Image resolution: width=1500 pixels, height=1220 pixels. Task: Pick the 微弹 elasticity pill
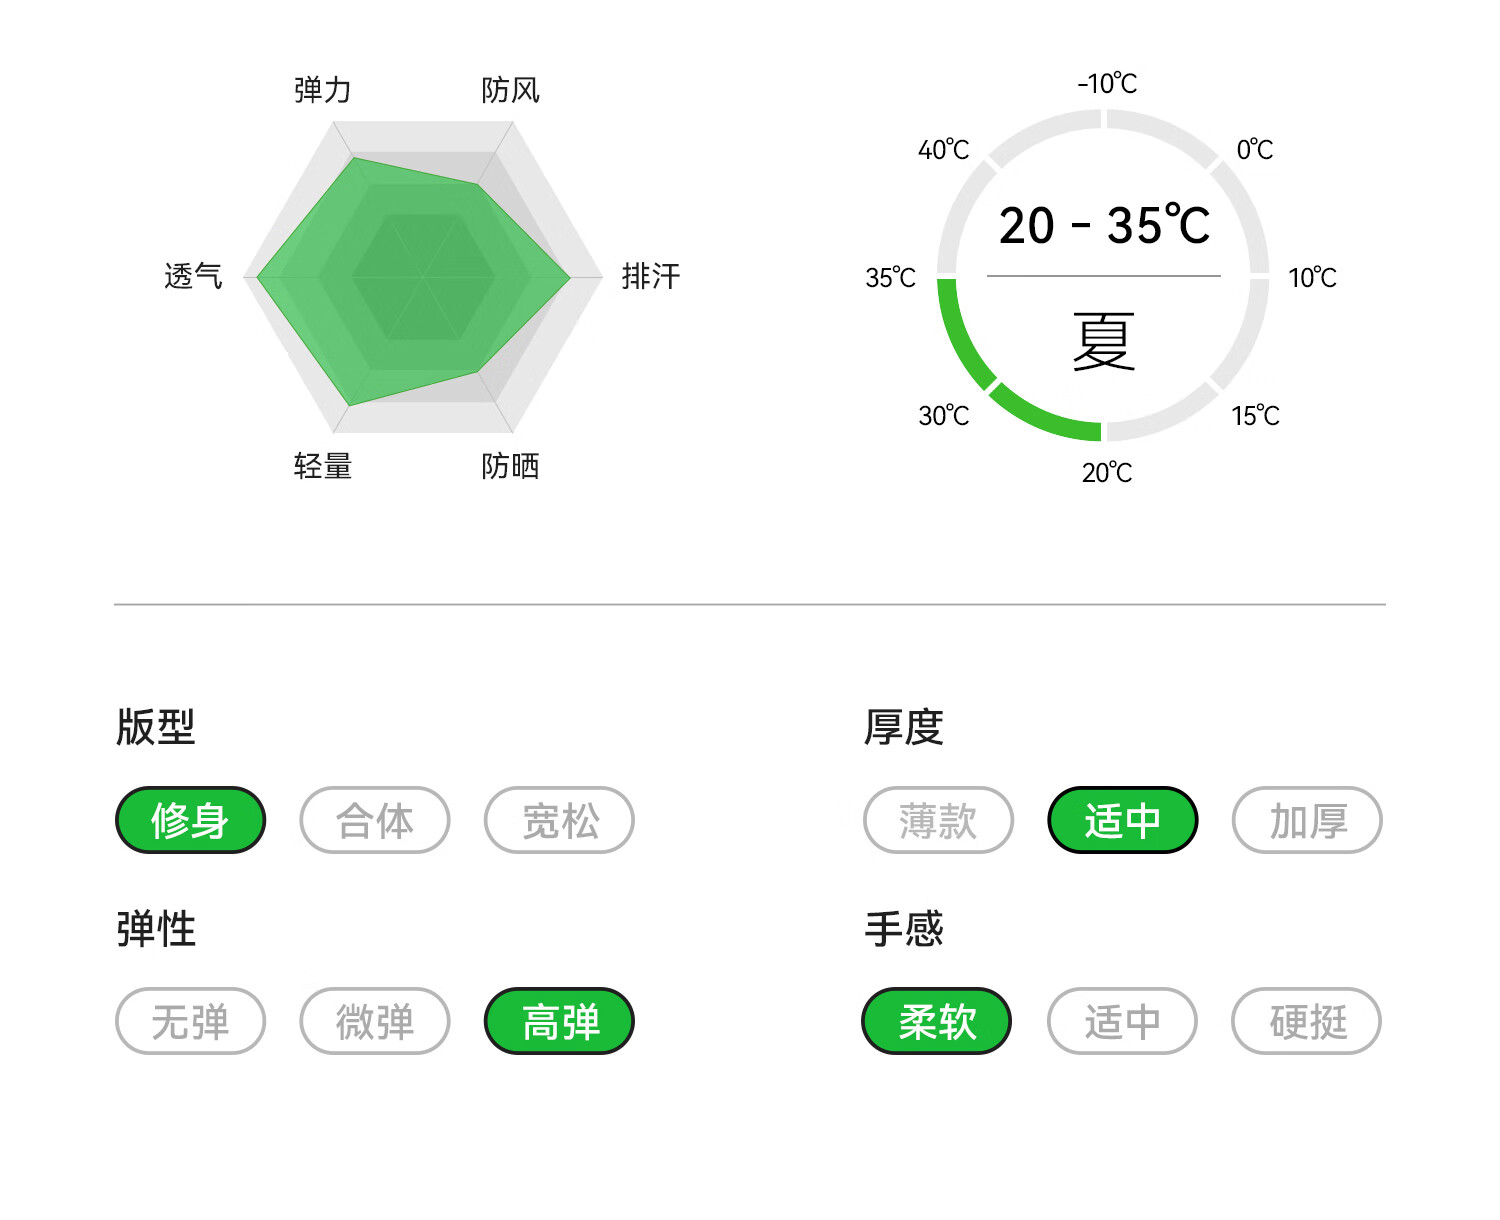[x=375, y=1022]
